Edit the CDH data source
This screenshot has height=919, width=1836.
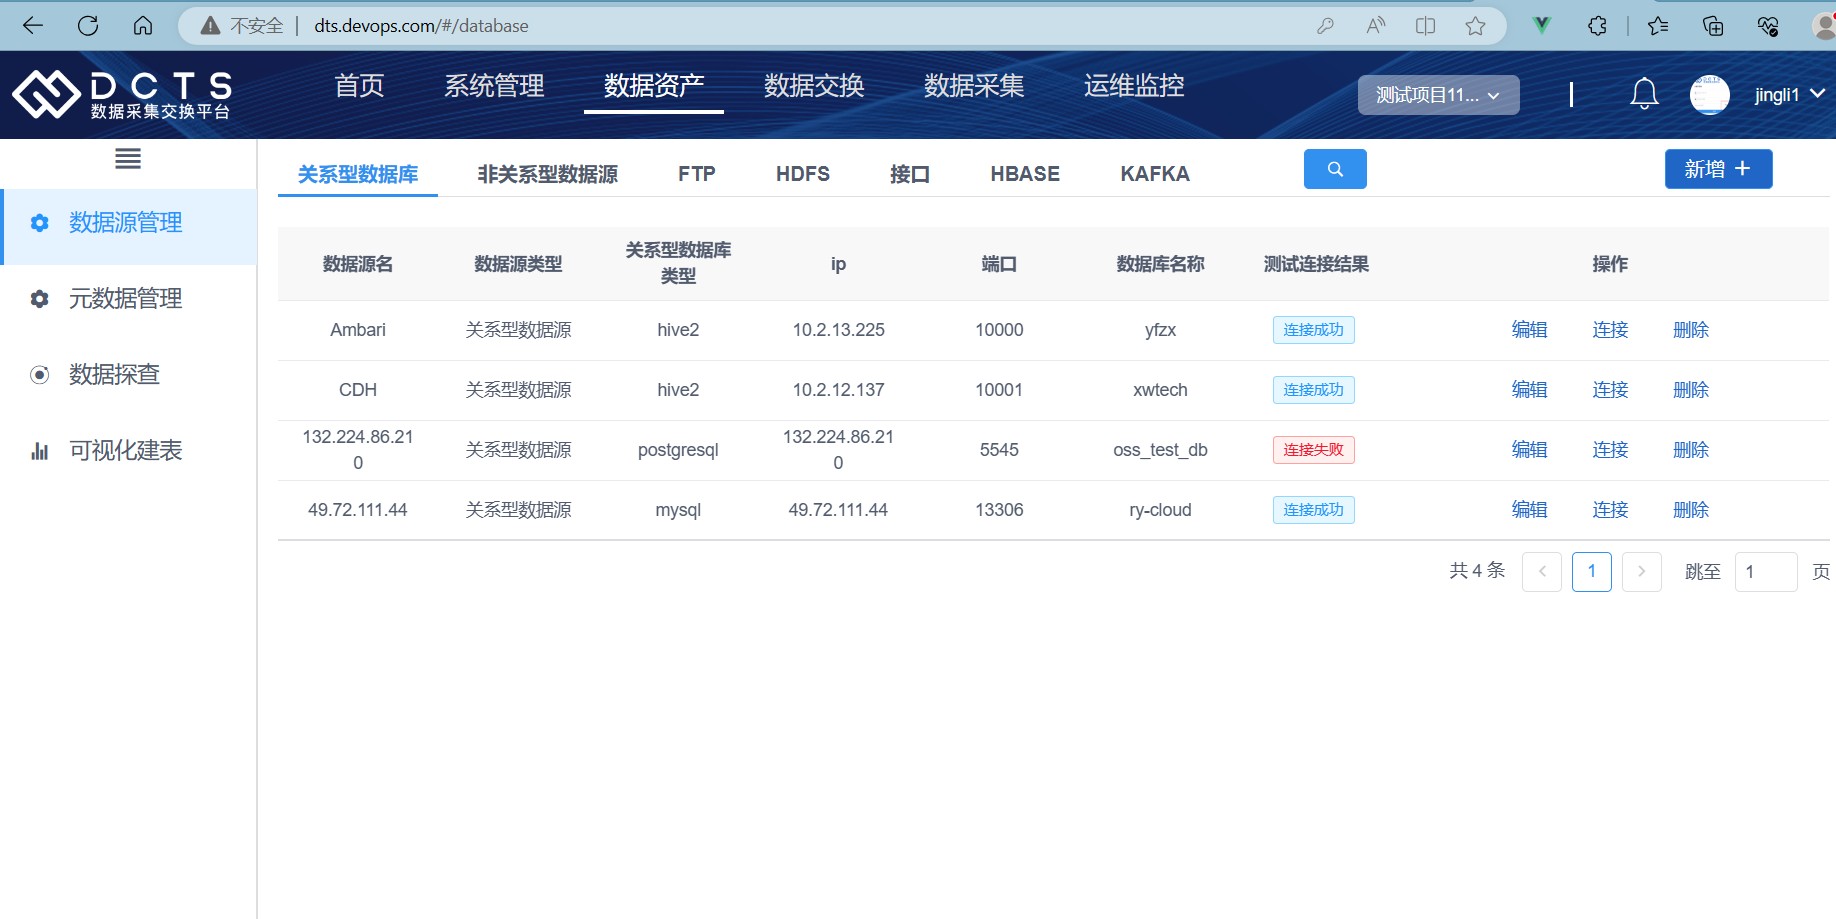pyautogui.click(x=1529, y=390)
